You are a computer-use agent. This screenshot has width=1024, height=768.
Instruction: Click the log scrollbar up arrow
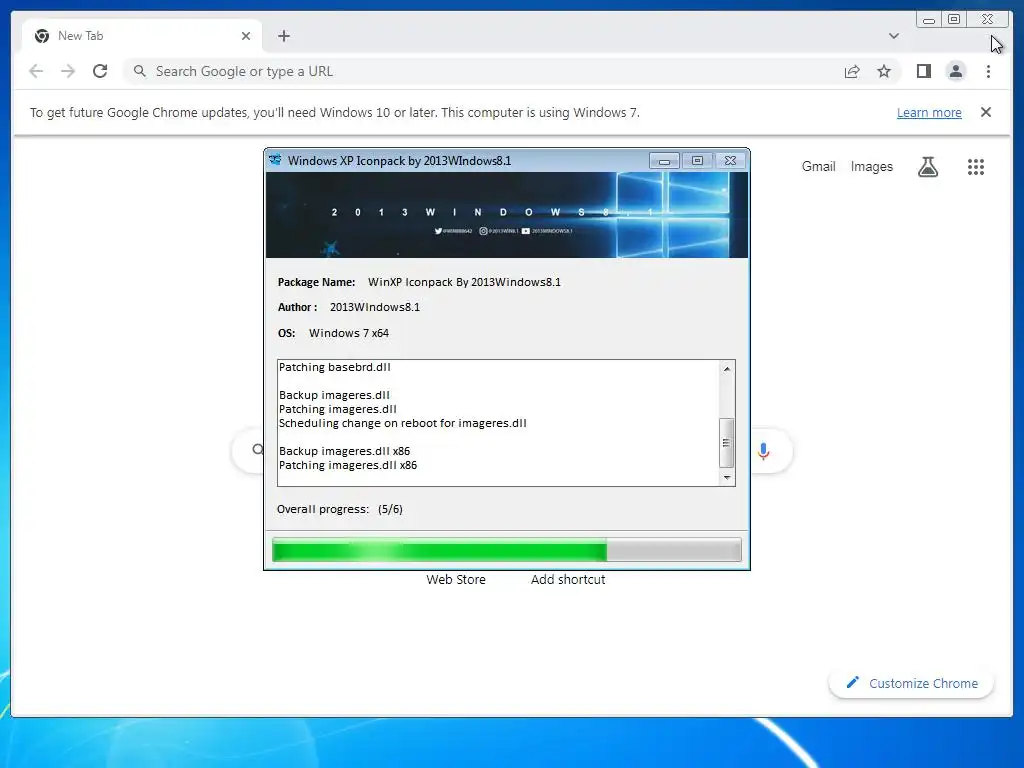[726, 369]
